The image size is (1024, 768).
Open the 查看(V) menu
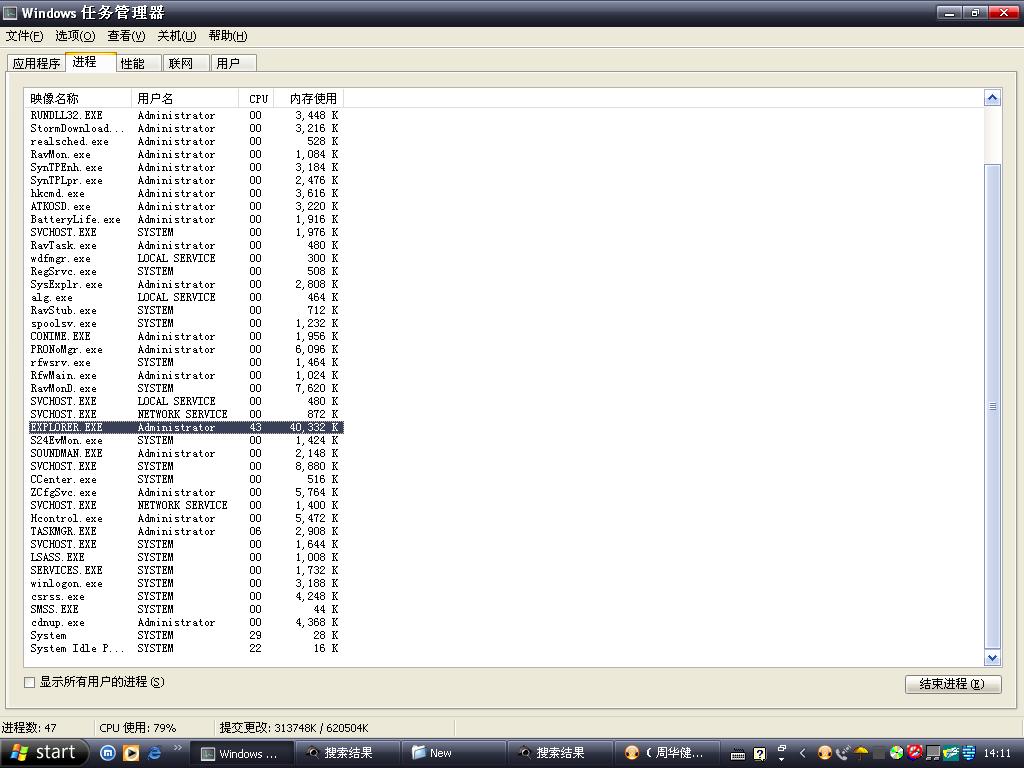tap(126, 36)
